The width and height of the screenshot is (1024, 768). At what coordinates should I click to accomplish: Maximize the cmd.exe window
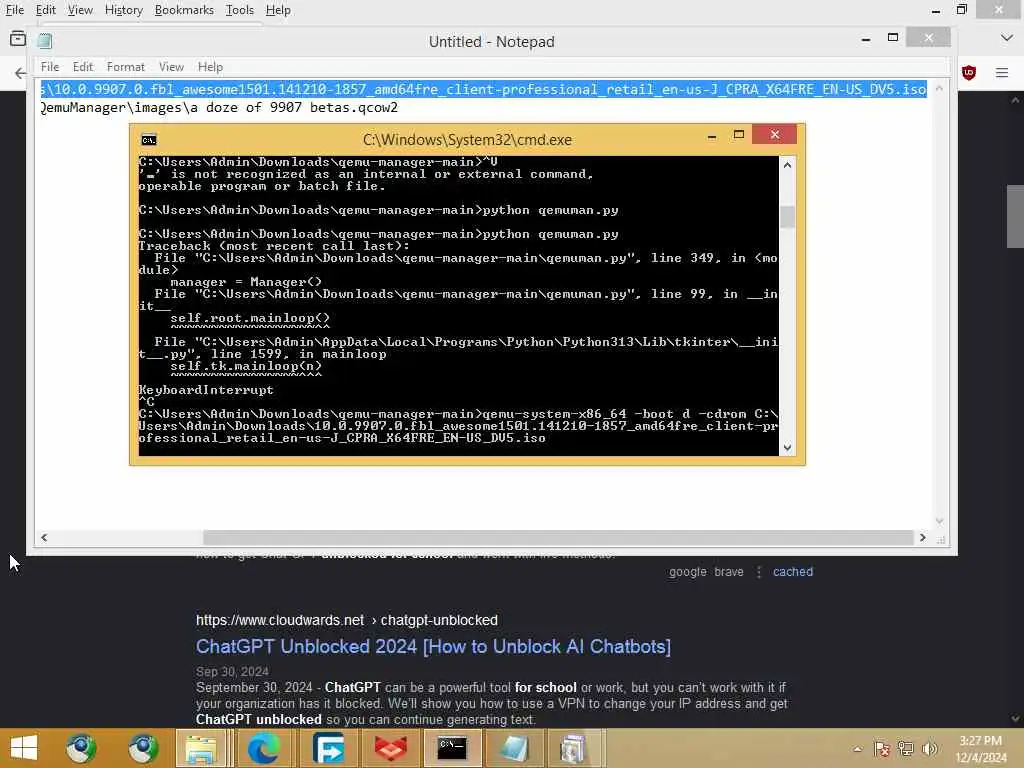[x=739, y=135]
